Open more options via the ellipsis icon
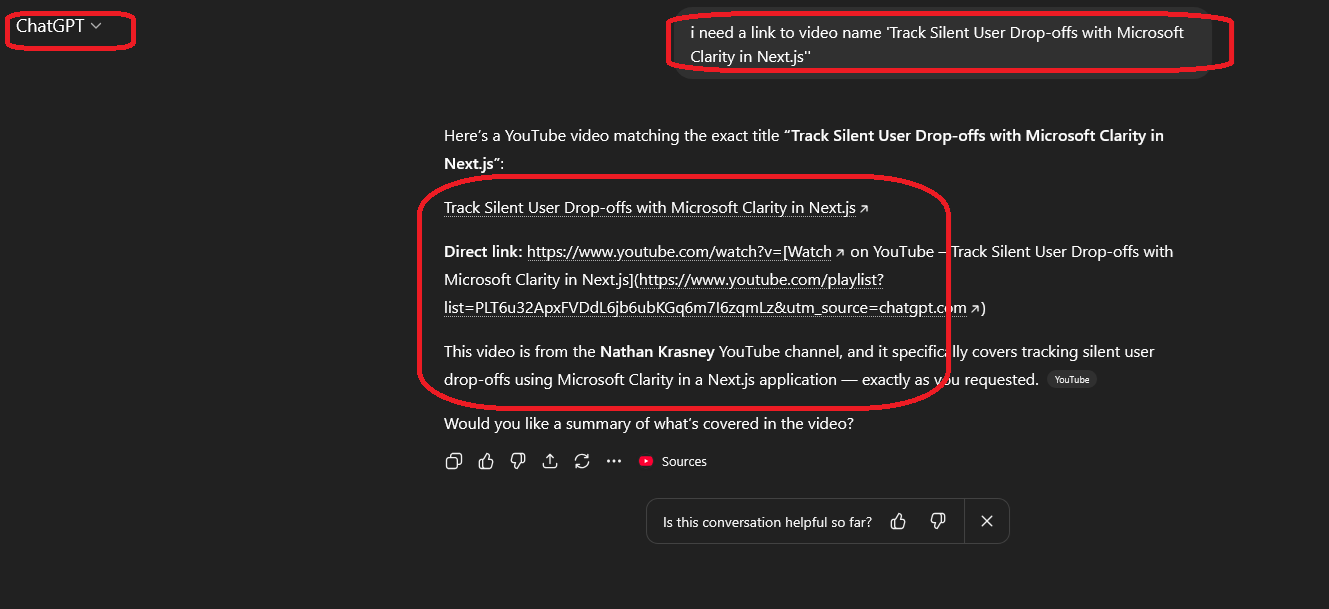 point(613,461)
